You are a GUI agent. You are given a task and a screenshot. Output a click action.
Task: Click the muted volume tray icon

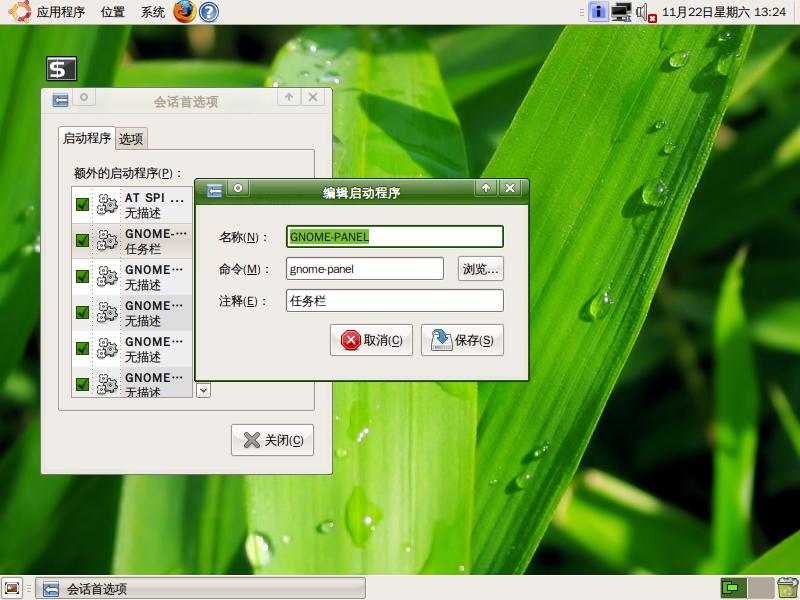[645, 13]
